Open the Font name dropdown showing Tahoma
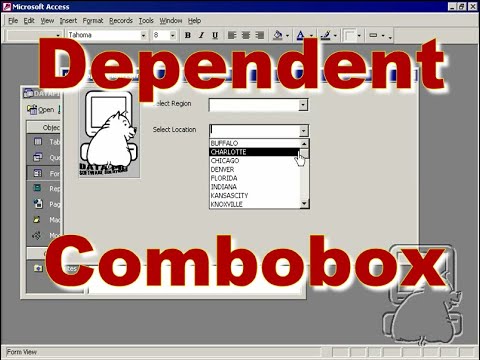The image size is (480, 360). pos(143,35)
